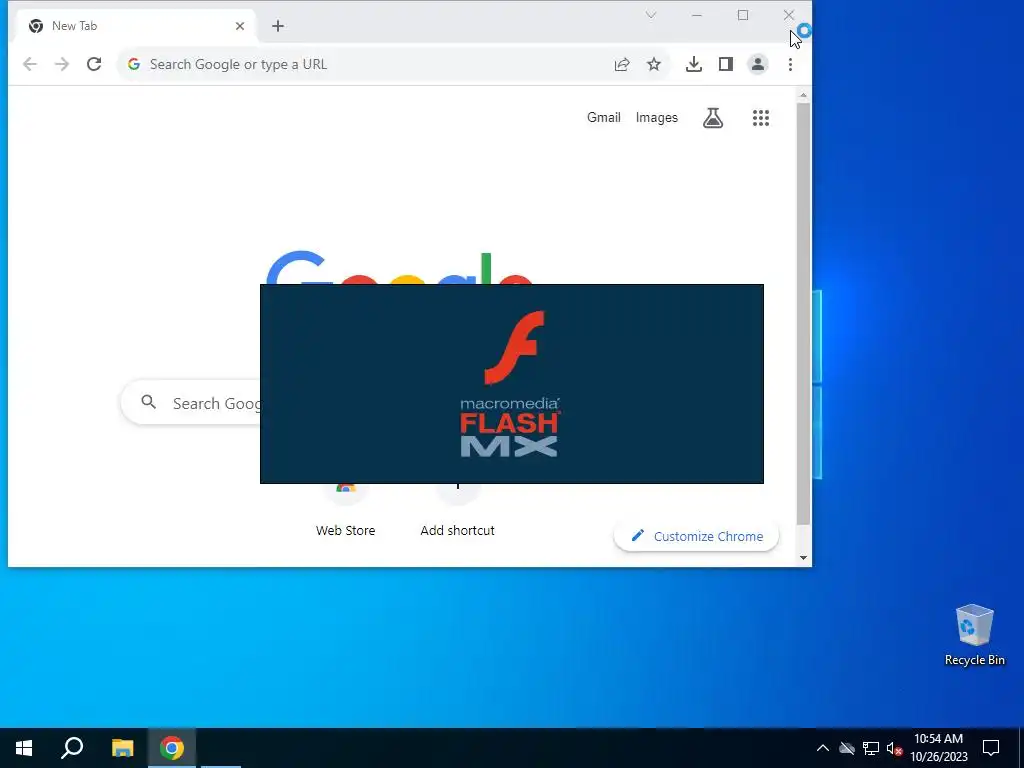Maximize the Chrome window
The height and width of the screenshot is (768, 1024).
743,15
